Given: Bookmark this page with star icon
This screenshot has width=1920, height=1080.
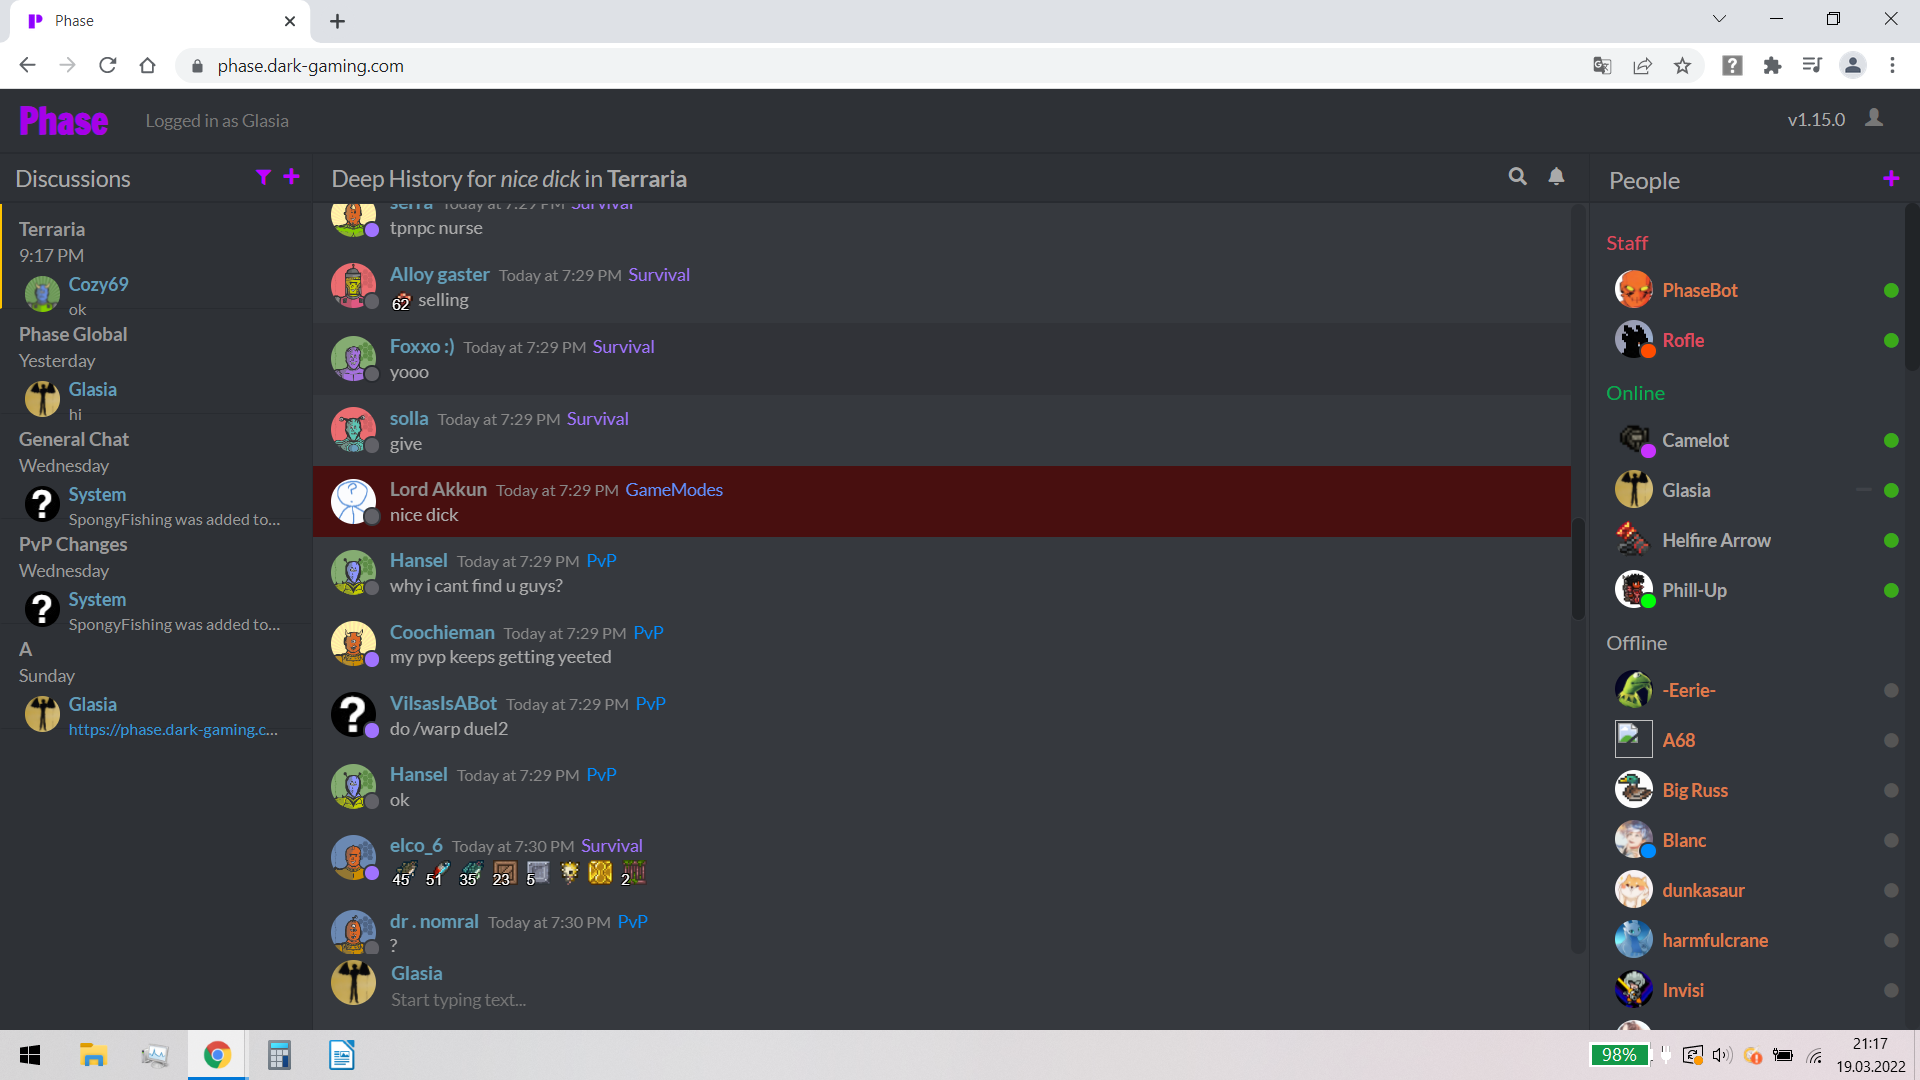Looking at the screenshot, I should (1682, 66).
